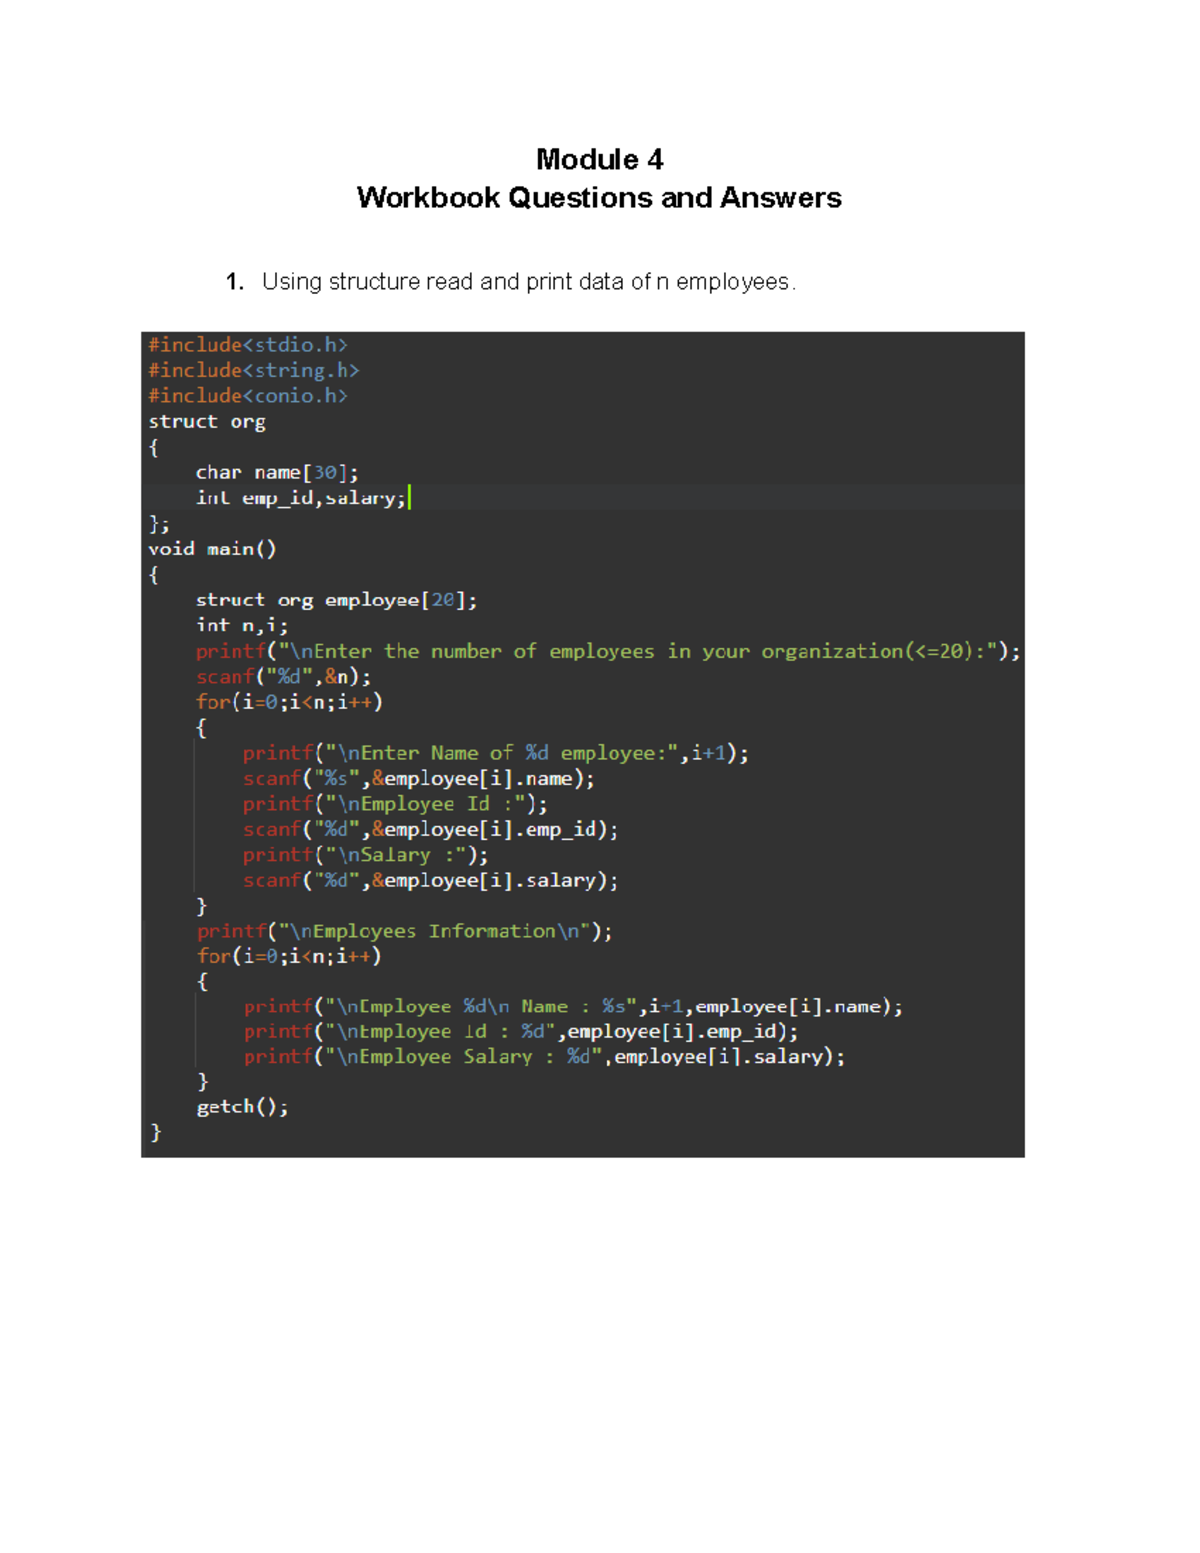Click the #include<stdio.h> line
This screenshot has width=1200, height=1553.
(246, 344)
